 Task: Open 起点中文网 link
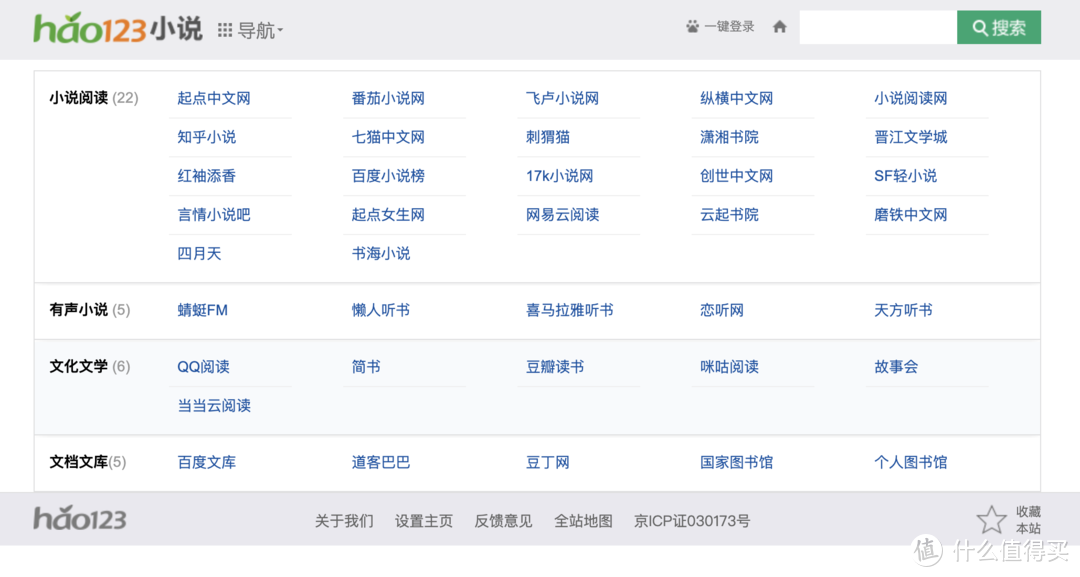(214, 98)
